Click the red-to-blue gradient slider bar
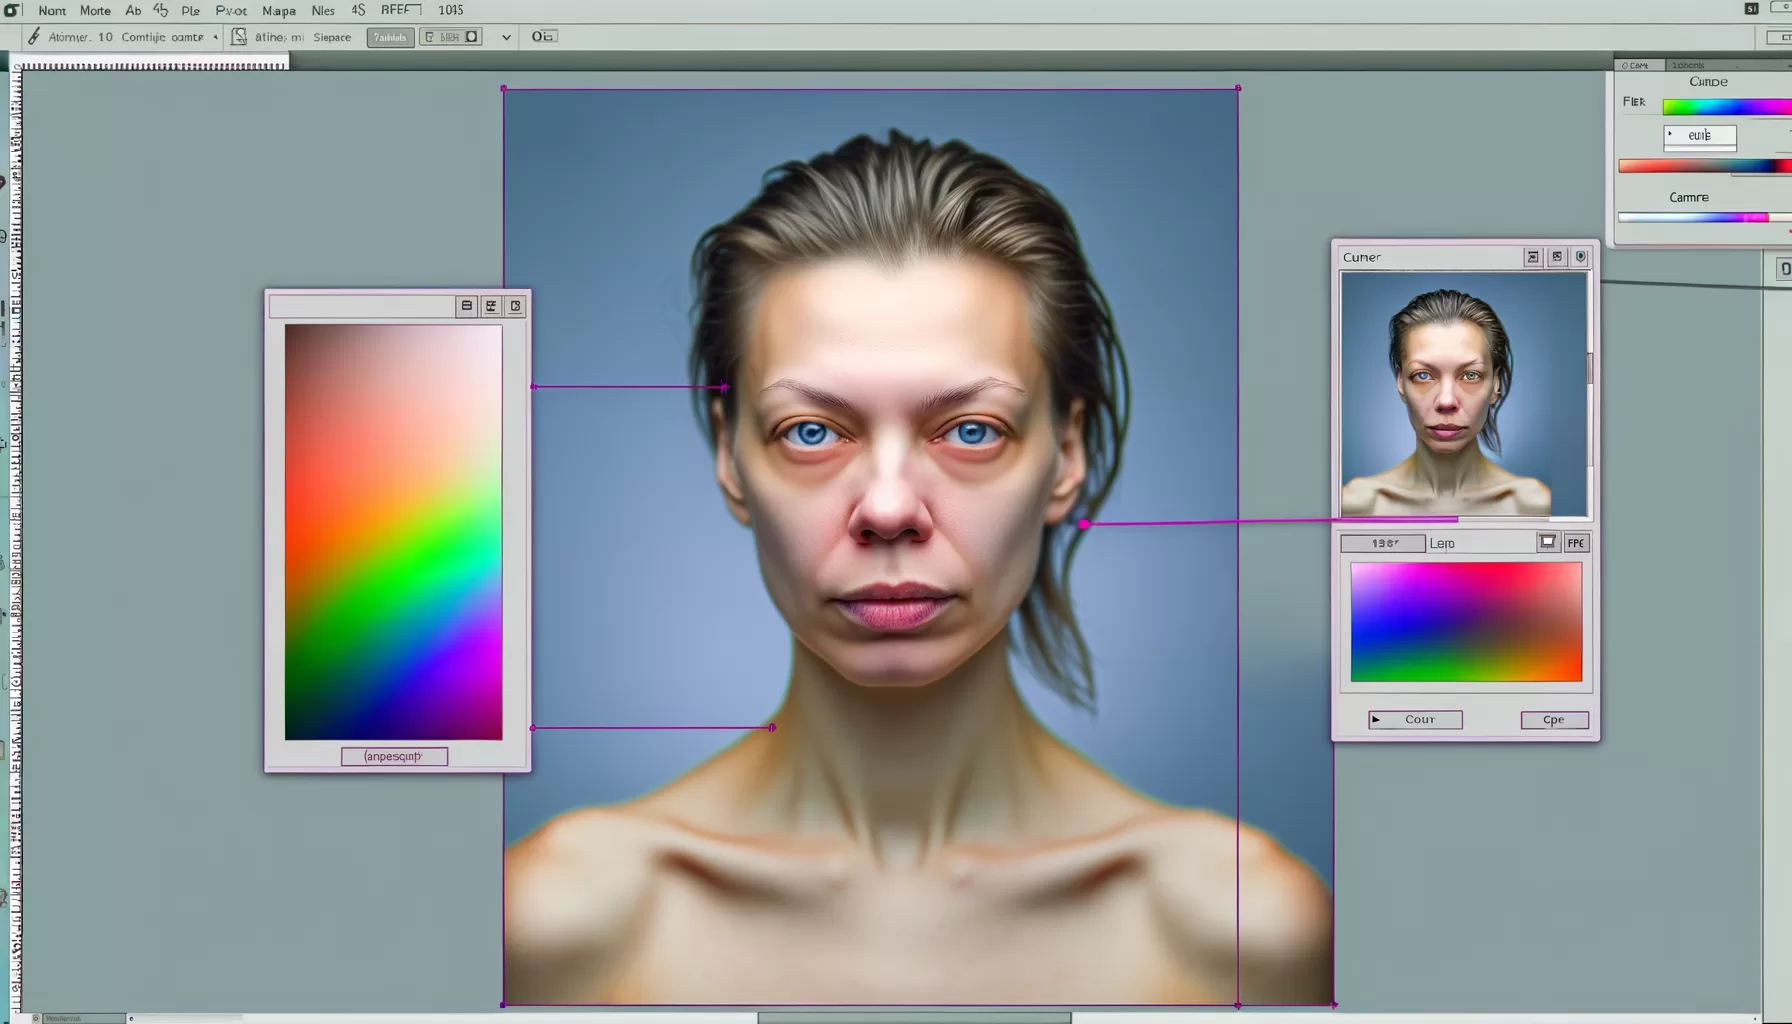This screenshot has width=1792, height=1024. (1705, 166)
